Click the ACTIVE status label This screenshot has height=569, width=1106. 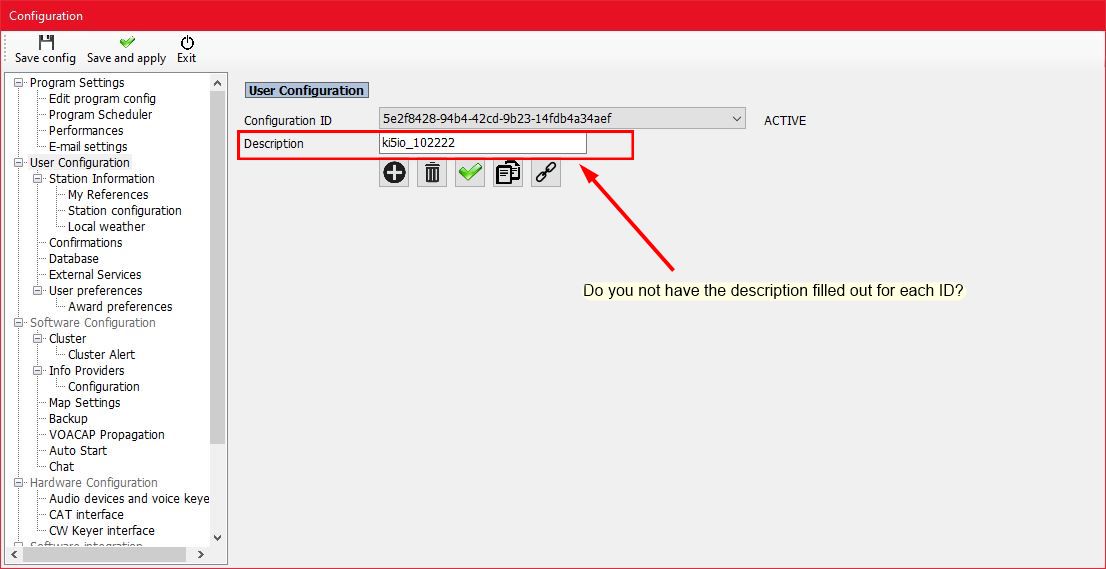pos(785,121)
